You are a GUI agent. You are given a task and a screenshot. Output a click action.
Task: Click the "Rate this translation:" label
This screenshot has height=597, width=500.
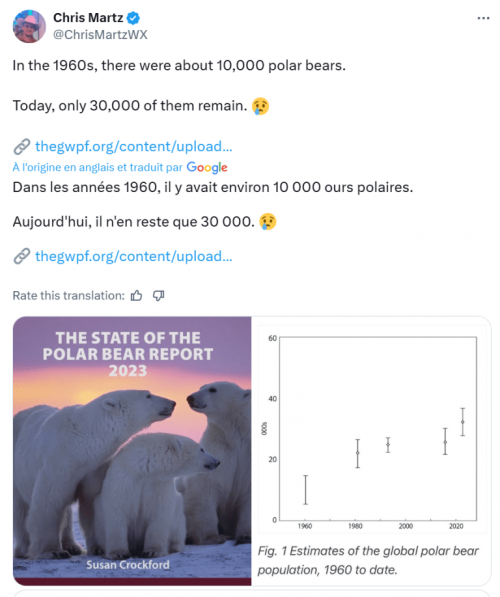pyautogui.click(x=69, y=296)
